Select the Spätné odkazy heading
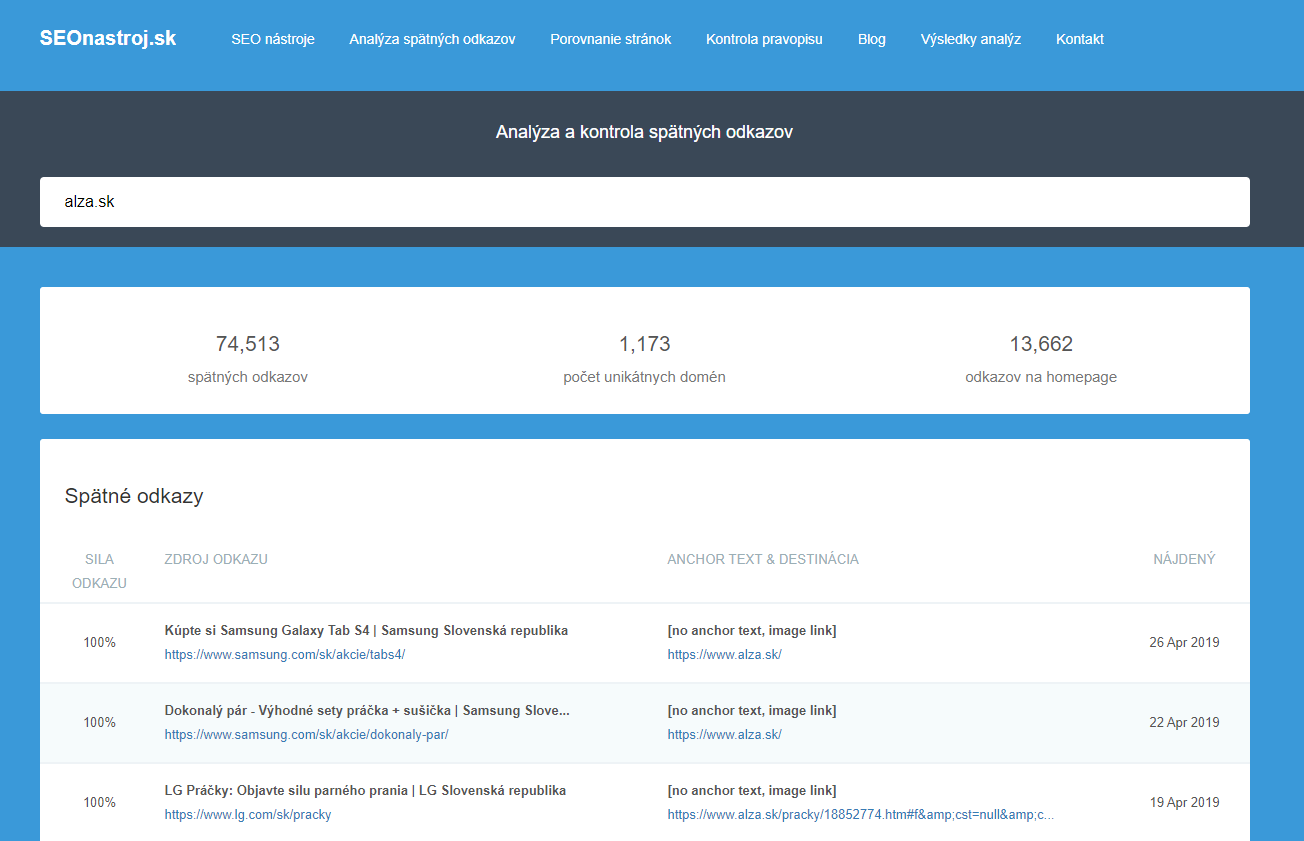 (134, 496)
